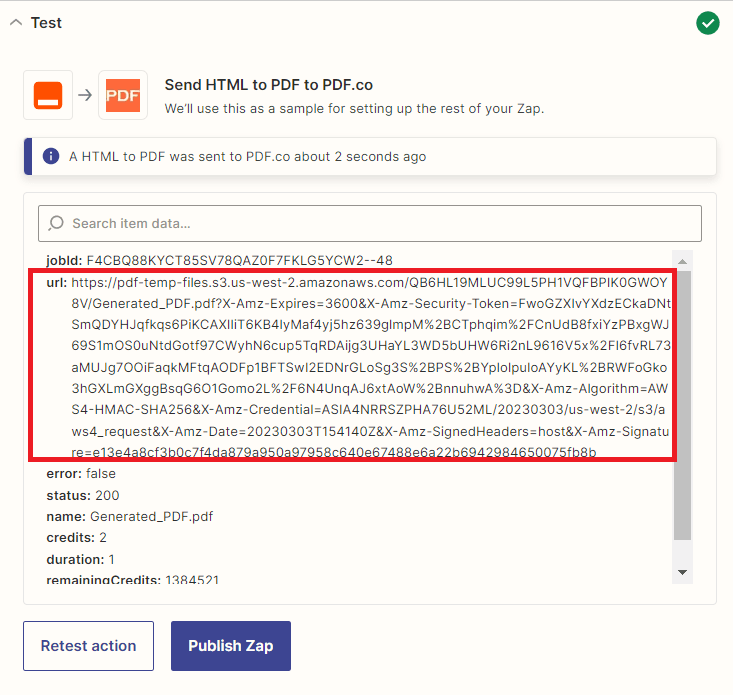This screenshot has width=733, height=695.
Task: Click the orange trigger app icon
Action: [48, 95]
